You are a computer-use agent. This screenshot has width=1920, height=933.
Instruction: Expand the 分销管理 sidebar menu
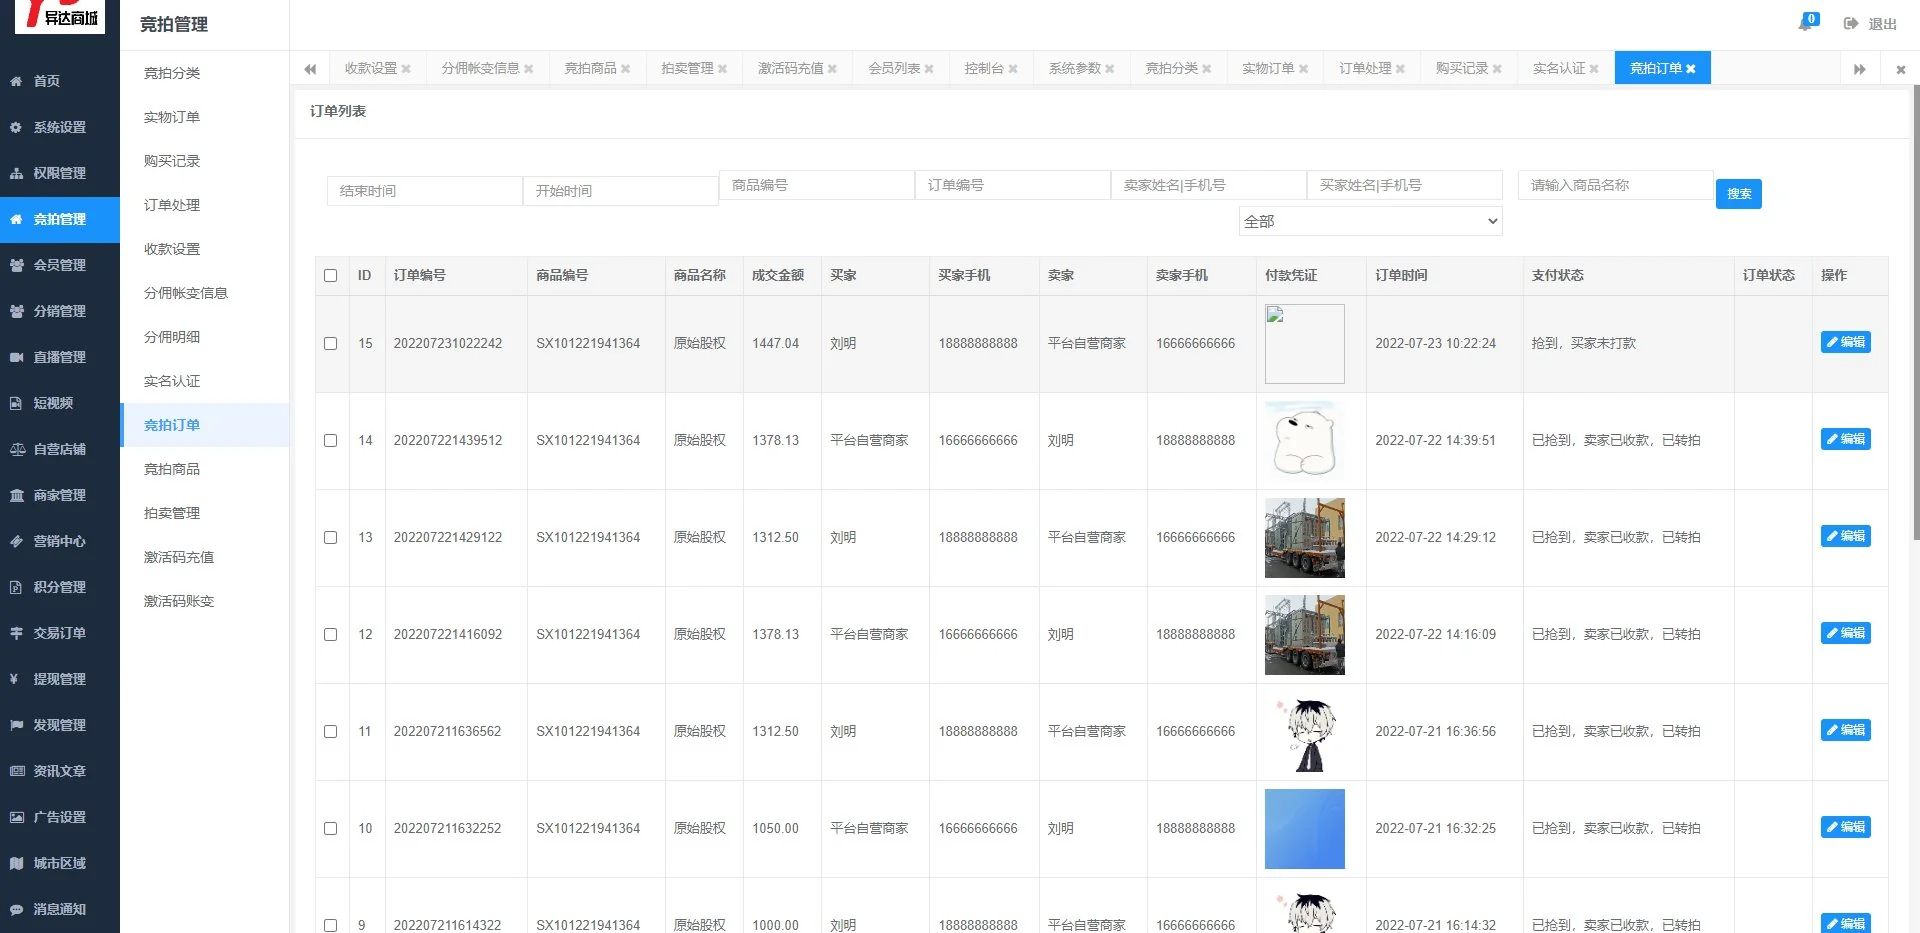tap(59, 311)
